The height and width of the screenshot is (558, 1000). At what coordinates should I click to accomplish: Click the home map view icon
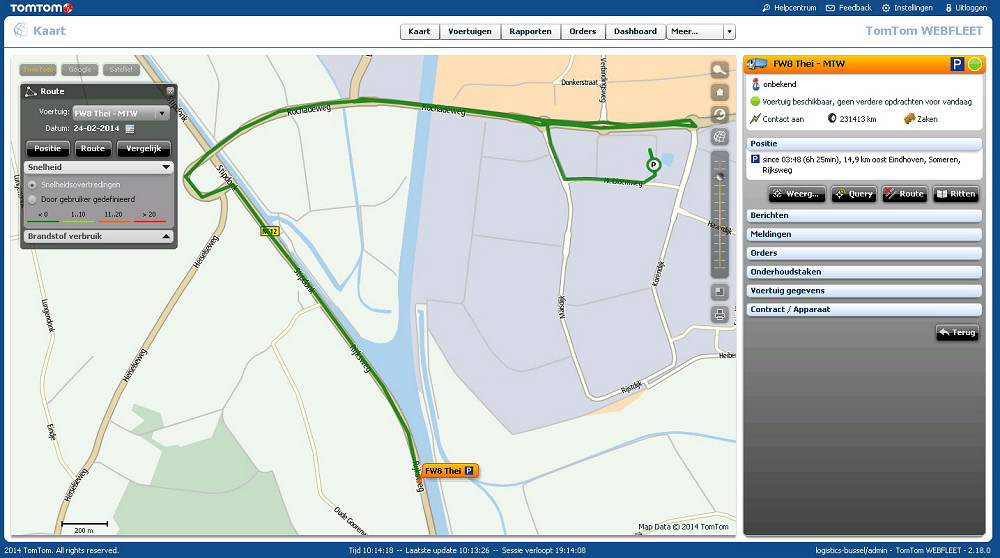click(719, 92)
